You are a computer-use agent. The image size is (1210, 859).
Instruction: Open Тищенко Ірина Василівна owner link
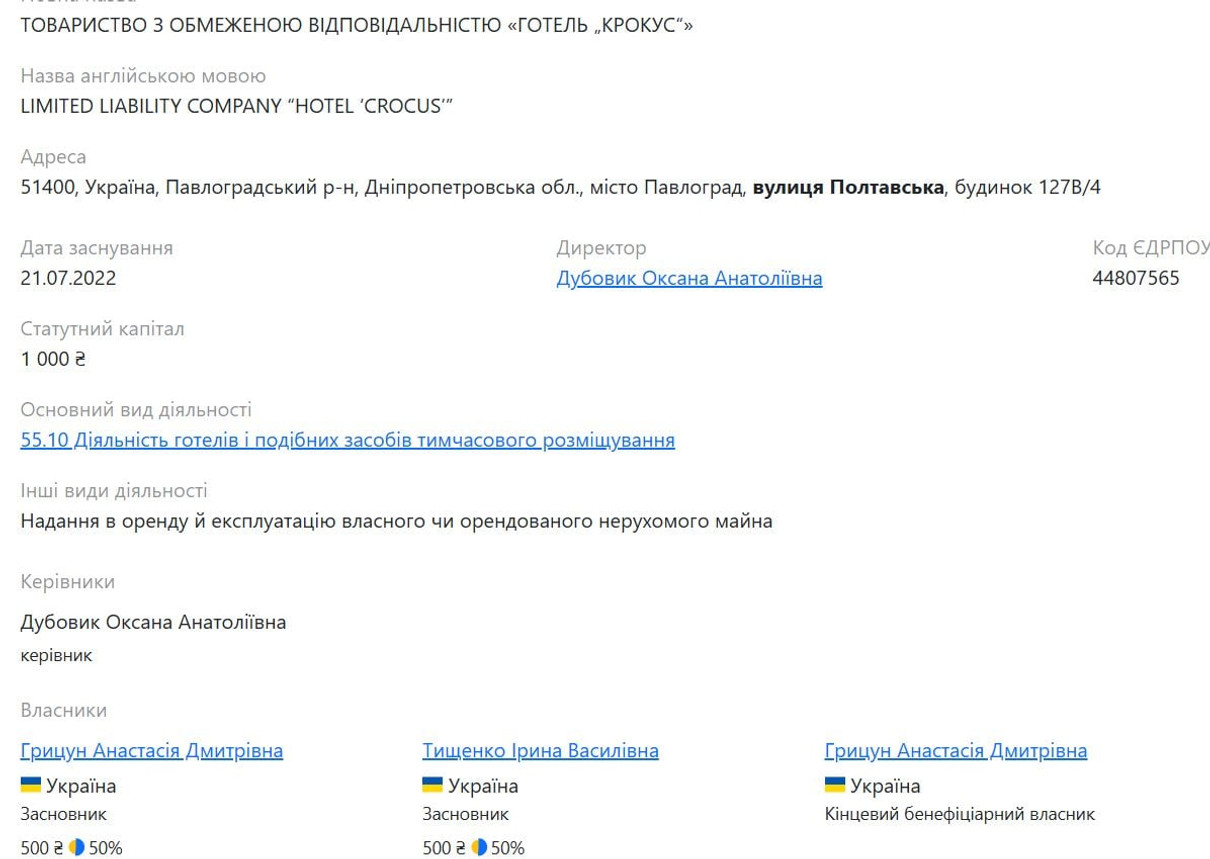pyautogui.click(x=540, y=751)
